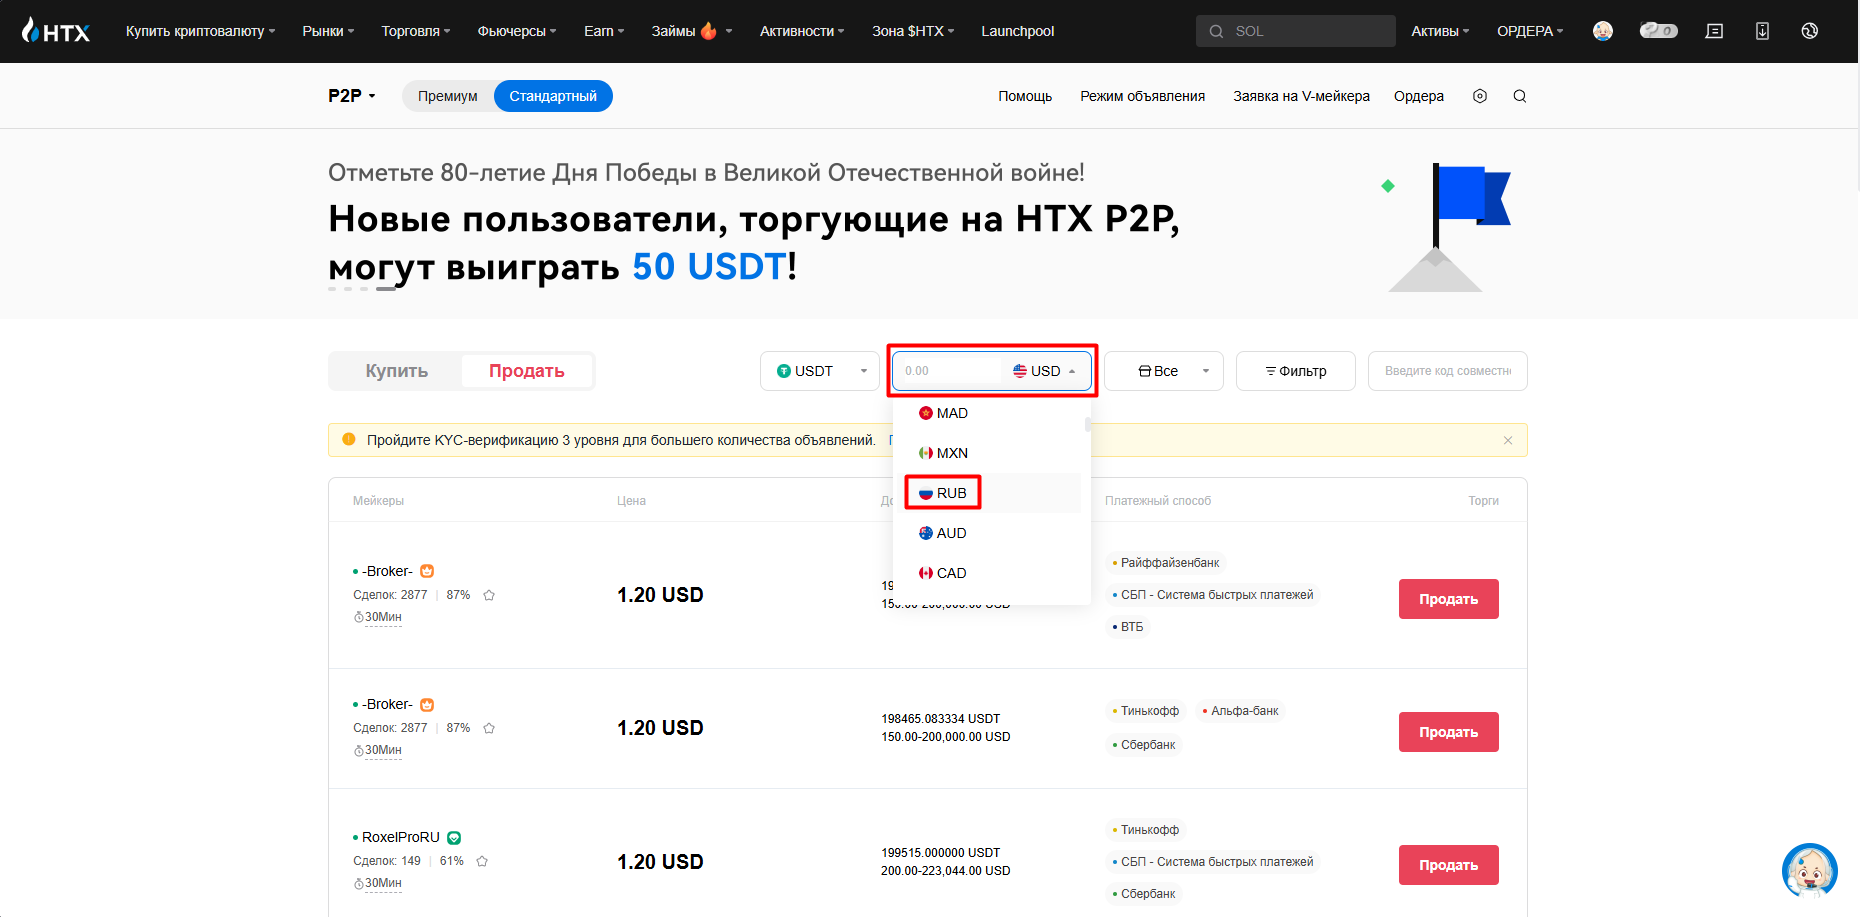Click the Альфа-банк payment tag
Viewport: 1860px width, 917px height.
(x=1241, y=711)
